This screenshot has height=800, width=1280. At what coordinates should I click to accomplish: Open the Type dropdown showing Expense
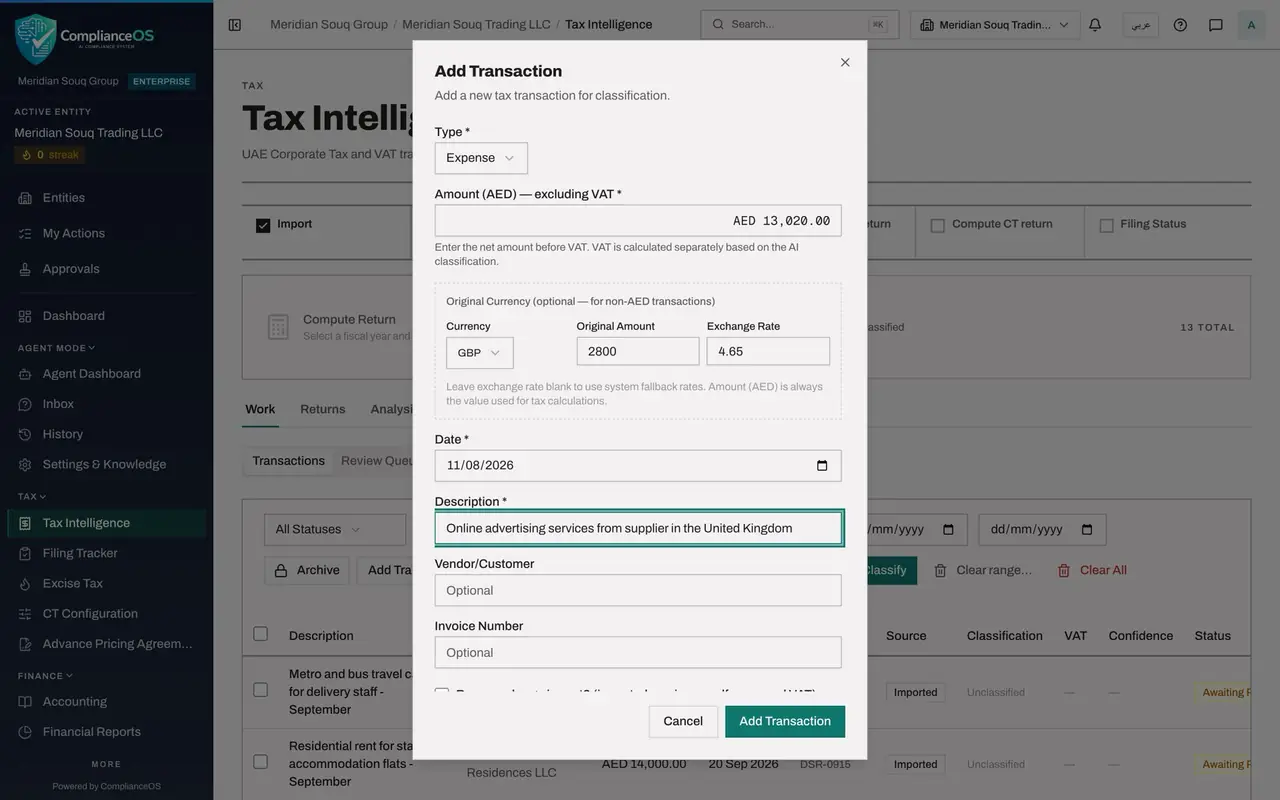click(x=481, y=158)
